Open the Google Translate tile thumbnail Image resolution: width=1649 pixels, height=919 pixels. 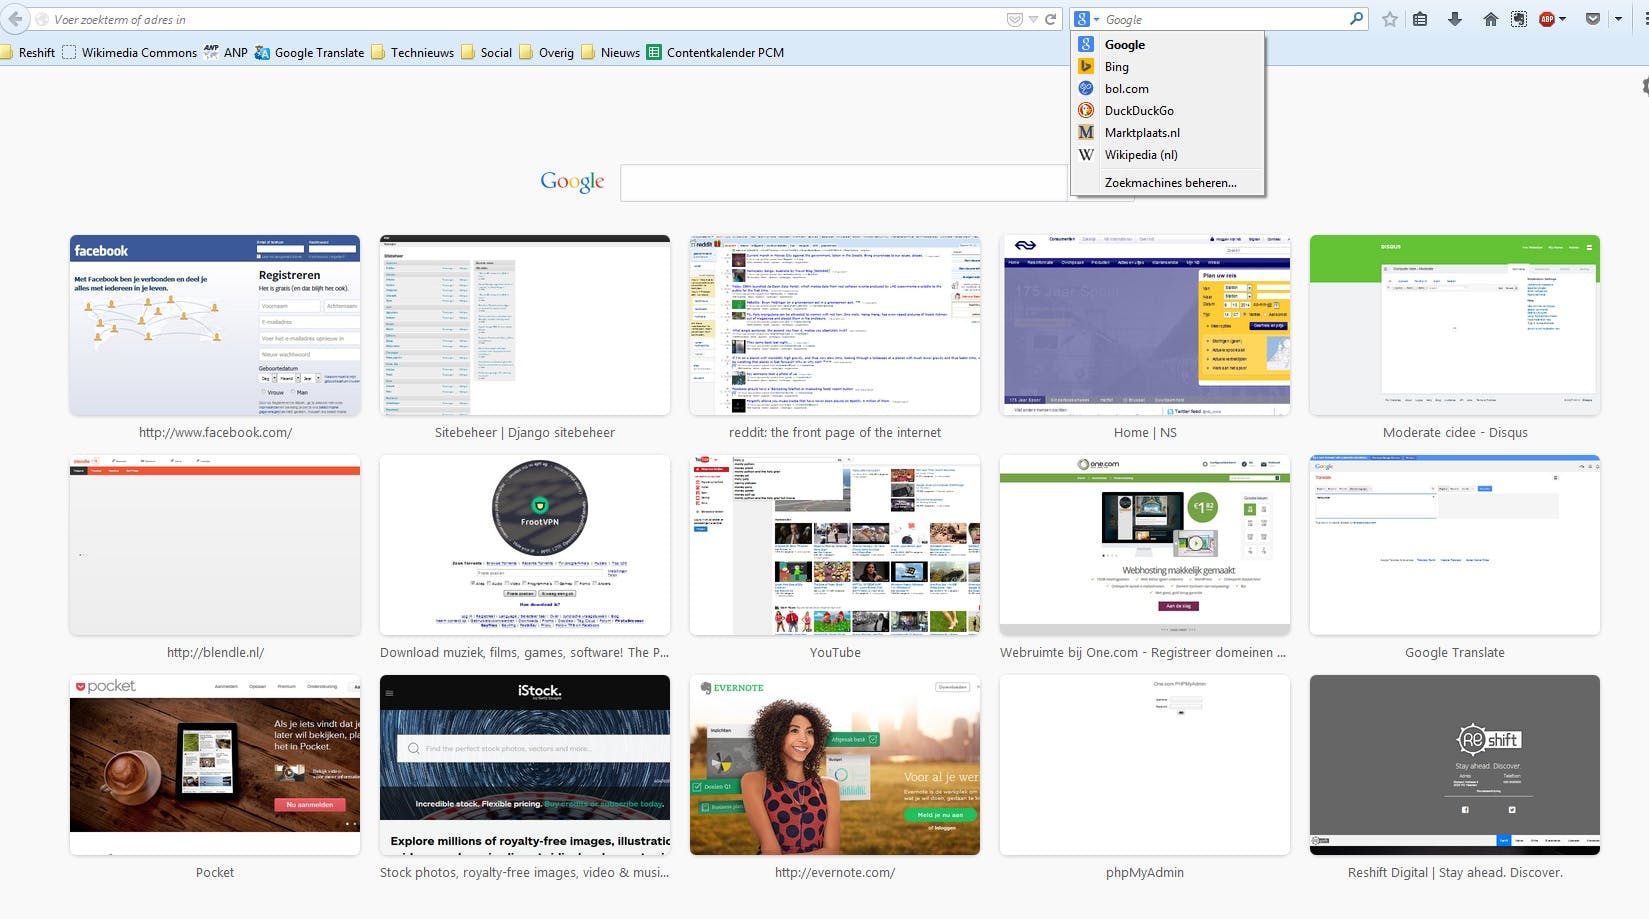point(1455,545)
